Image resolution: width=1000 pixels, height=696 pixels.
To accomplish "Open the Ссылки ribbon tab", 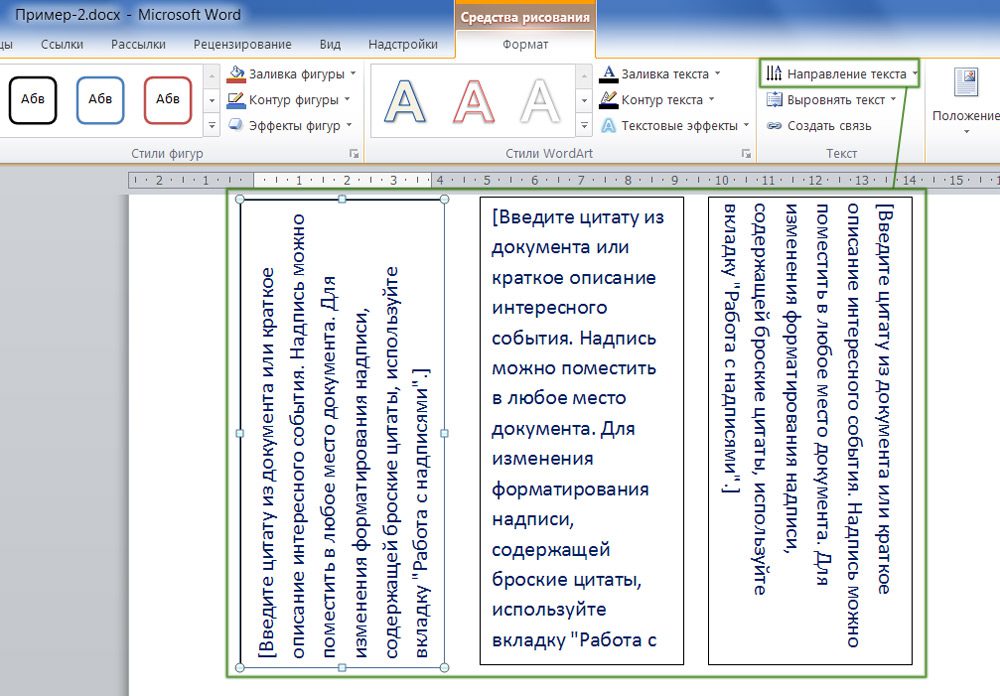I will click(x=62, y=45).
